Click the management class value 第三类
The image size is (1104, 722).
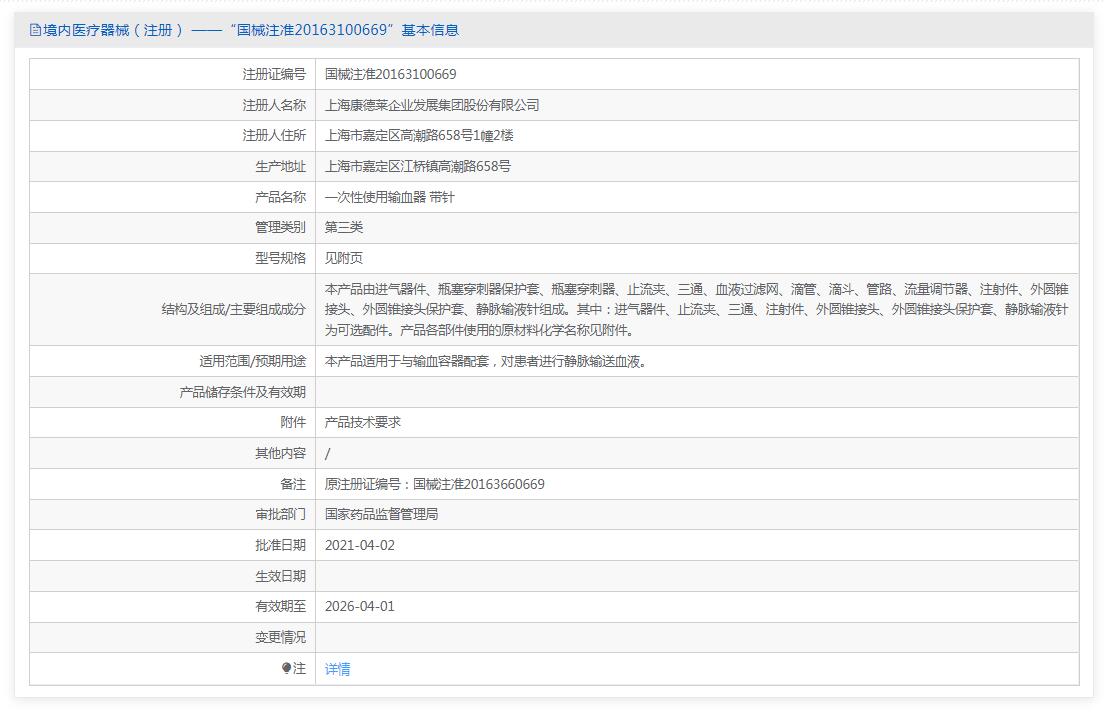pyautogui.click(x=344, y=227)
